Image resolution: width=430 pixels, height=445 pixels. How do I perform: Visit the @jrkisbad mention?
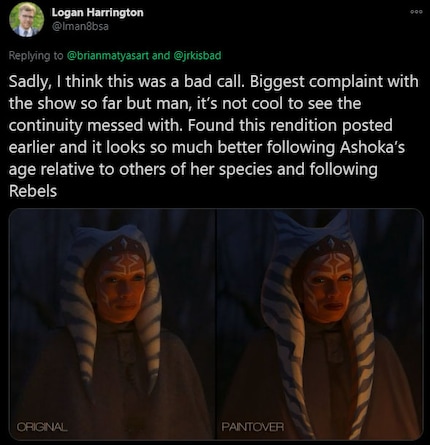pyautogui.click(x=197, y=55)
